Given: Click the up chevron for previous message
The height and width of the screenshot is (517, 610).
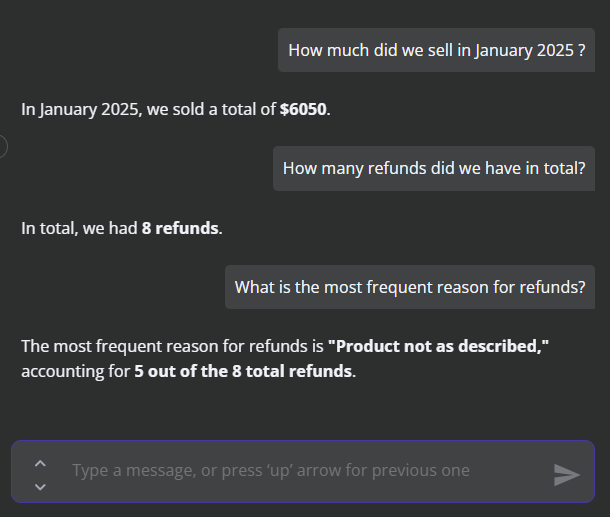Looking at the screenshot, I should (40, 463).
